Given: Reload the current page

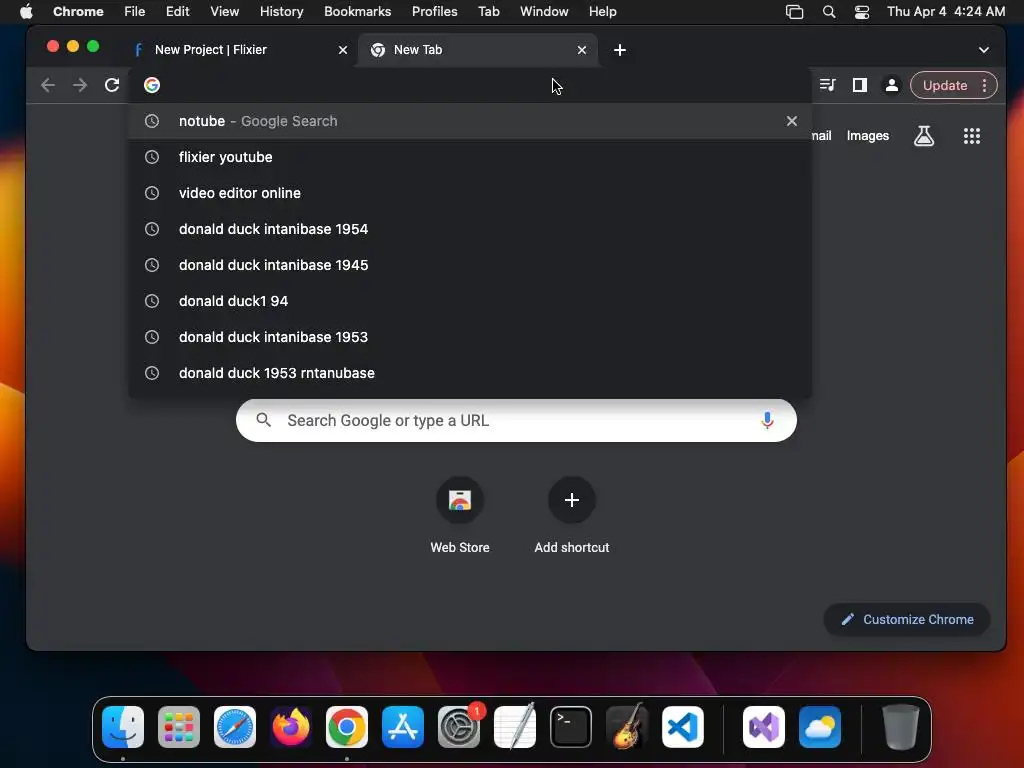Looking at the screenshot, I should (112, 86).
